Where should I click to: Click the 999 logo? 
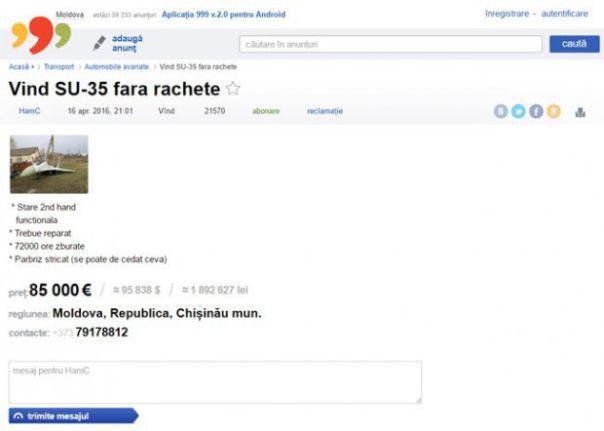(x=41, y=35)
